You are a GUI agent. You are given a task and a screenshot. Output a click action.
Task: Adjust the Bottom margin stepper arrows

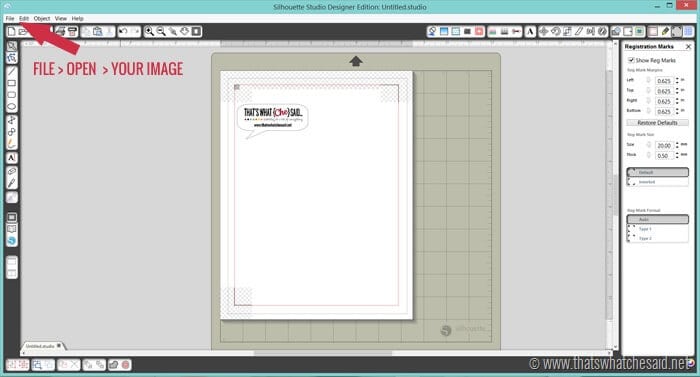point(677,111)
